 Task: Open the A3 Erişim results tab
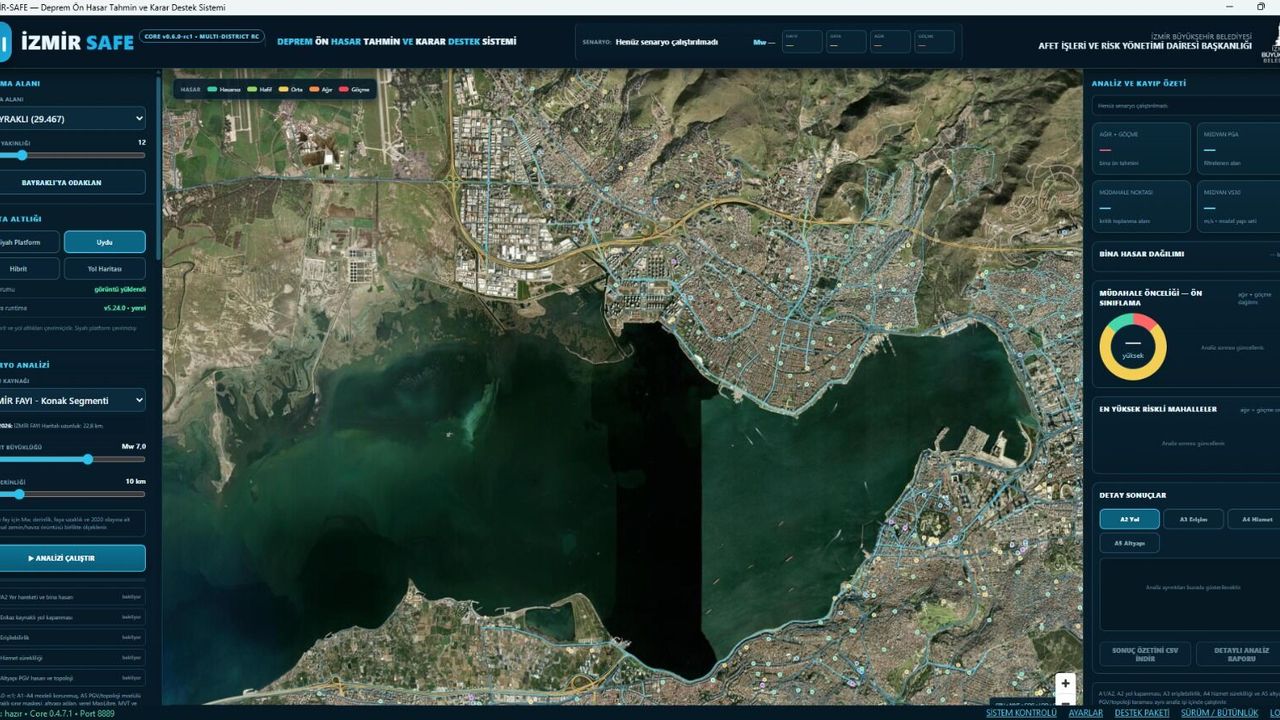(x=1193, y=519)
